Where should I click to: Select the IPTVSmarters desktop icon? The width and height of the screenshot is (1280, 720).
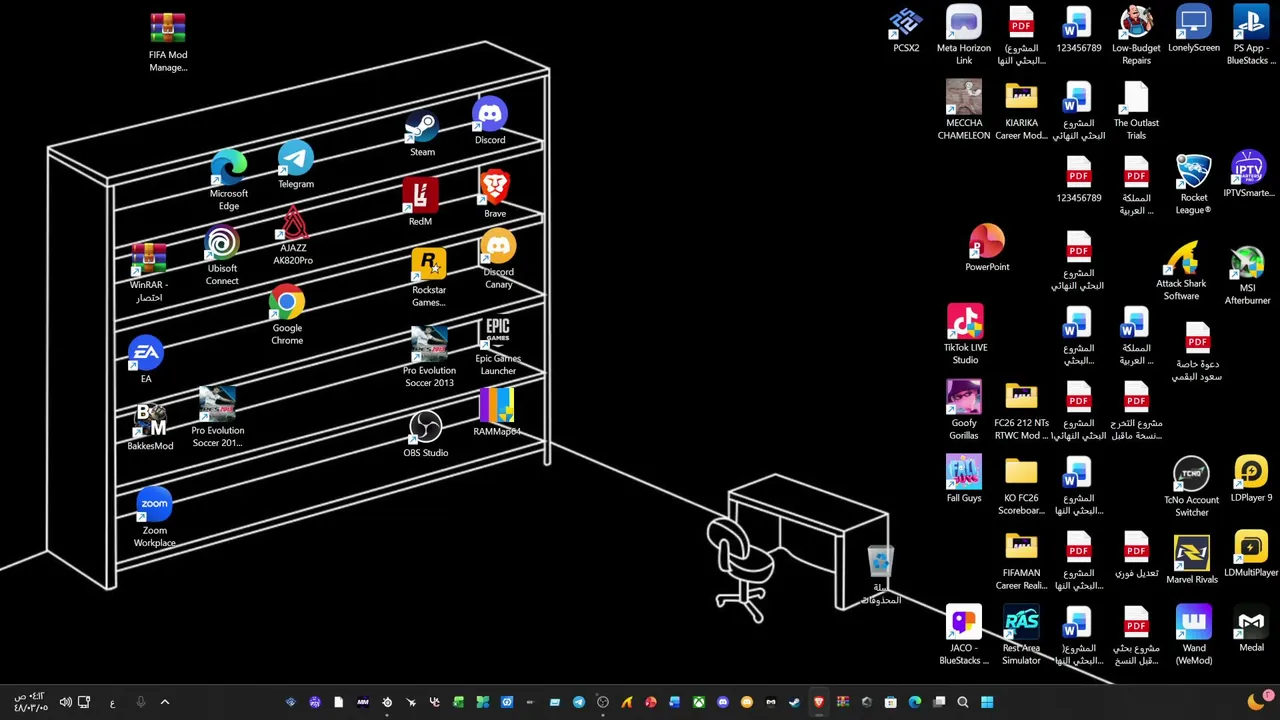coord(1248,174)
